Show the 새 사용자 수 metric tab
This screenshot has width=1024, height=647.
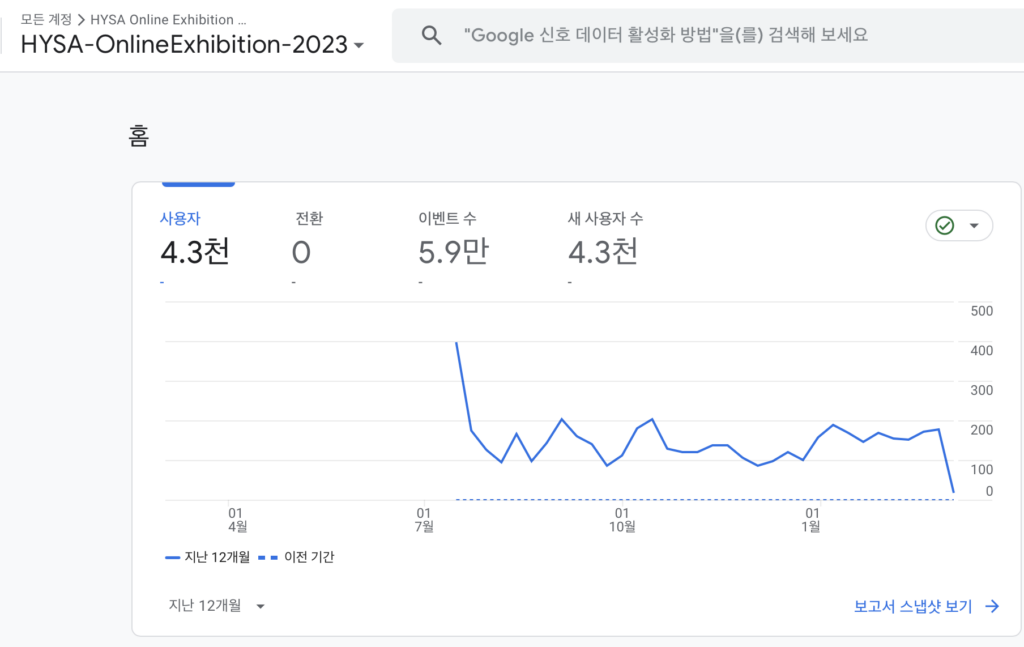tap(604, 239)
